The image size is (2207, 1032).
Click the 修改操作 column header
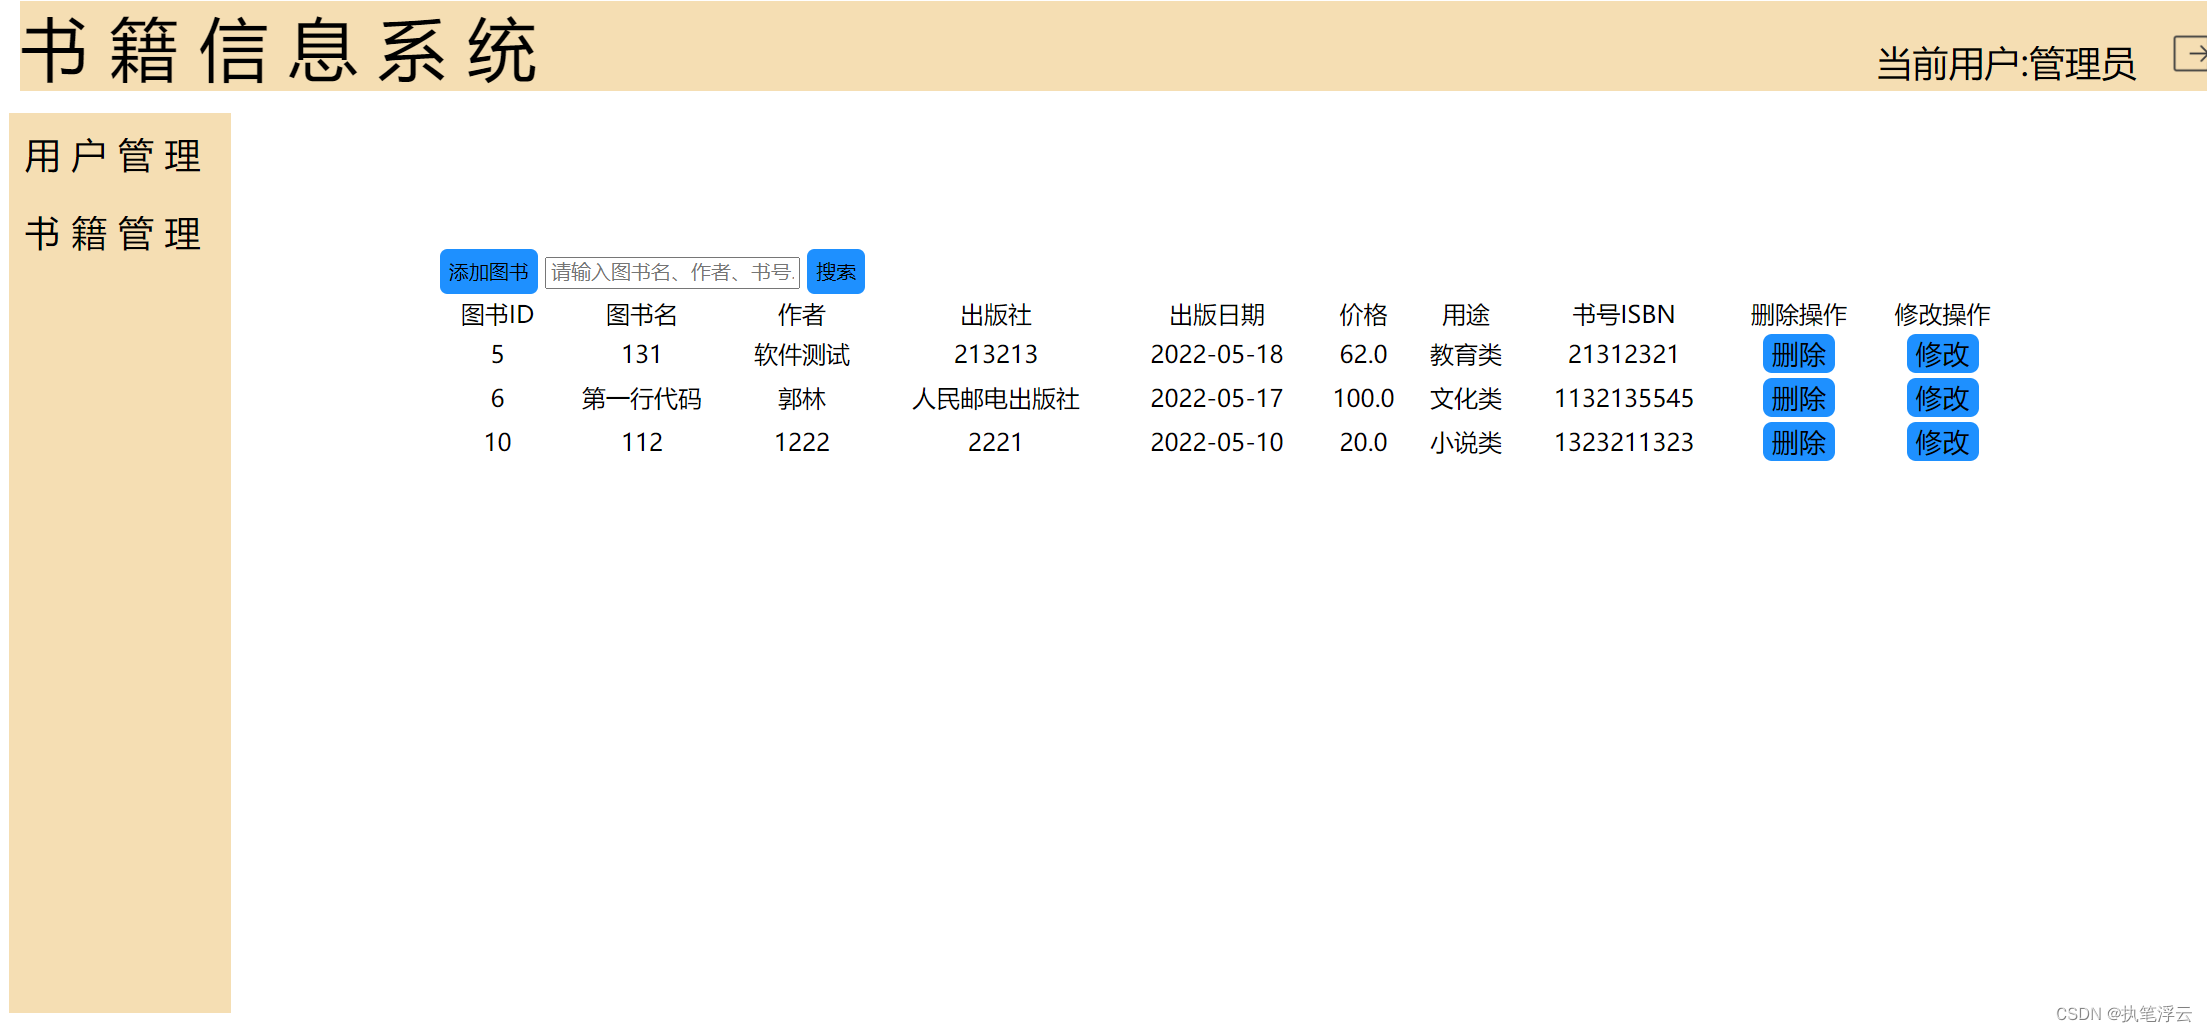(1942, 315)
